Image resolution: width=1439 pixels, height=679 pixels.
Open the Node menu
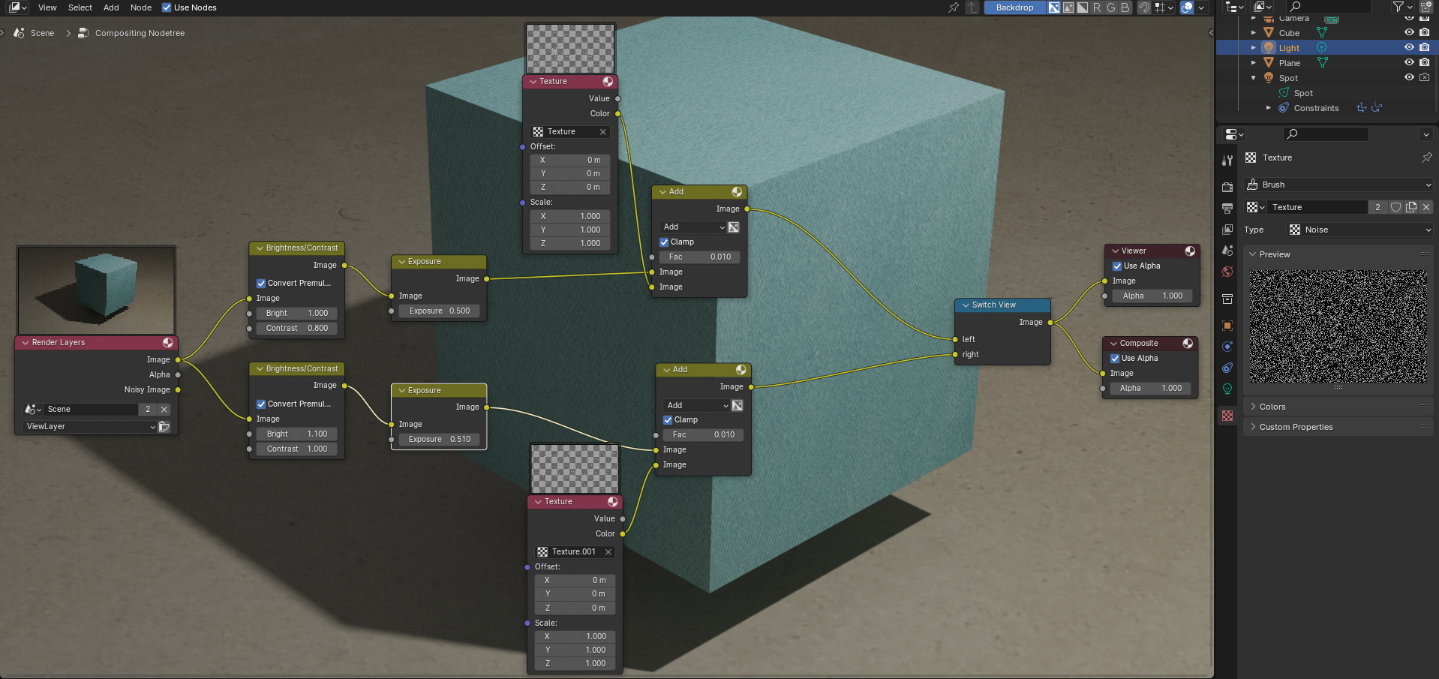pyautogui.click(x=141, y=8)
